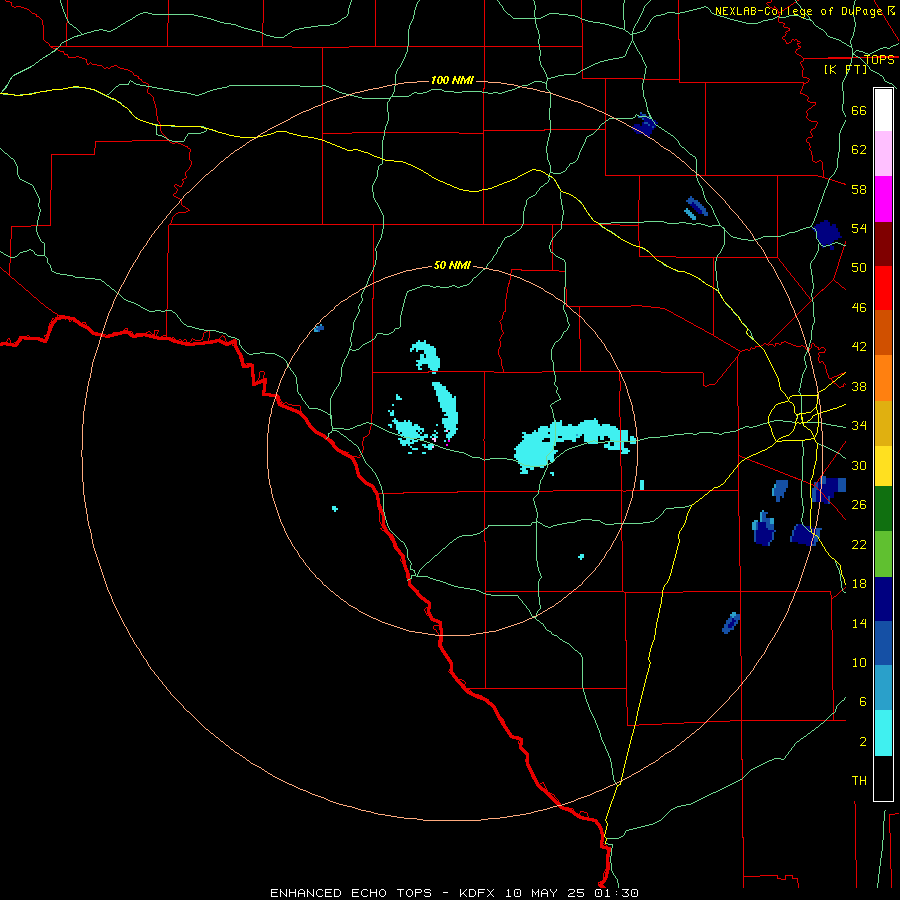Click the "TOPS" legend heading
The height and width of the screenshot is (900, 900).
(879, 60)
